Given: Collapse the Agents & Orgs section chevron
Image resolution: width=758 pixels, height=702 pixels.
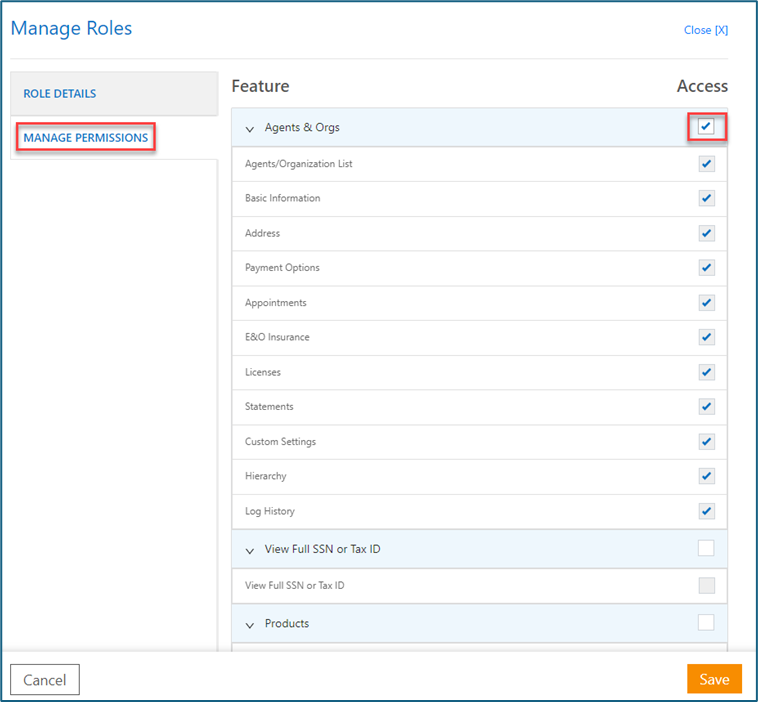Looking at the screenshot, I should coord(250,129).
